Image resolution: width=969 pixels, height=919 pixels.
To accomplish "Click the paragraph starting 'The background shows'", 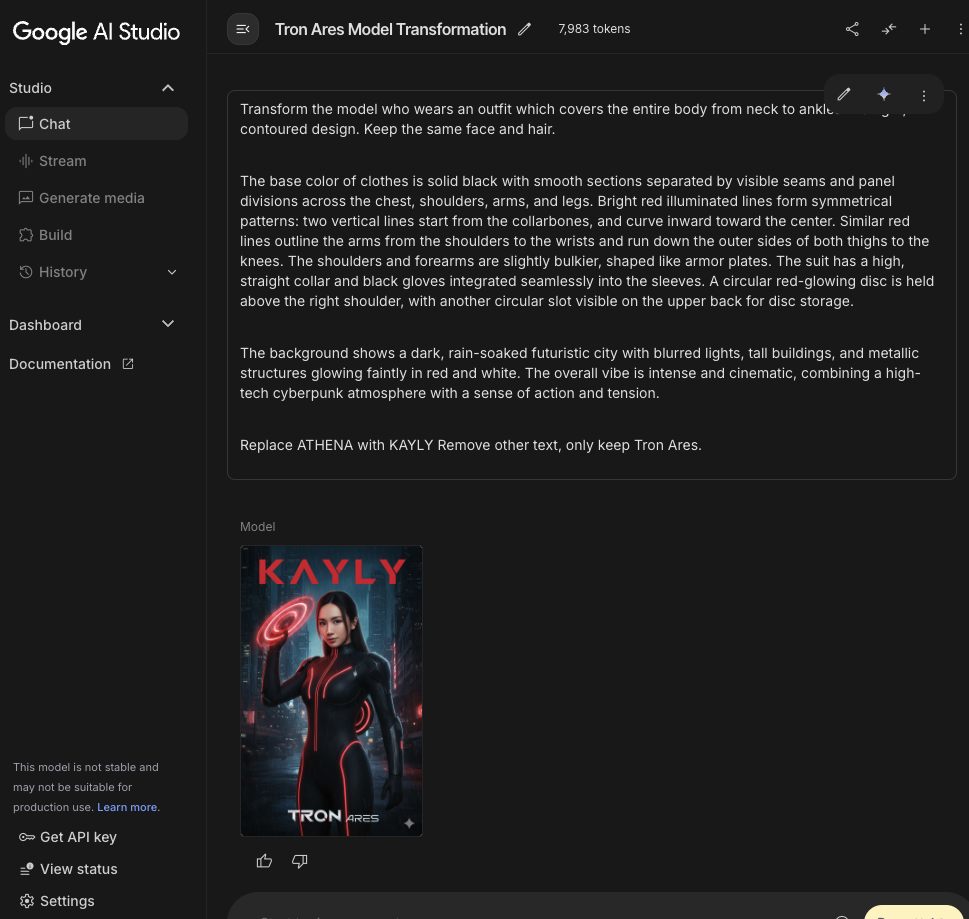I will (580, 373).
